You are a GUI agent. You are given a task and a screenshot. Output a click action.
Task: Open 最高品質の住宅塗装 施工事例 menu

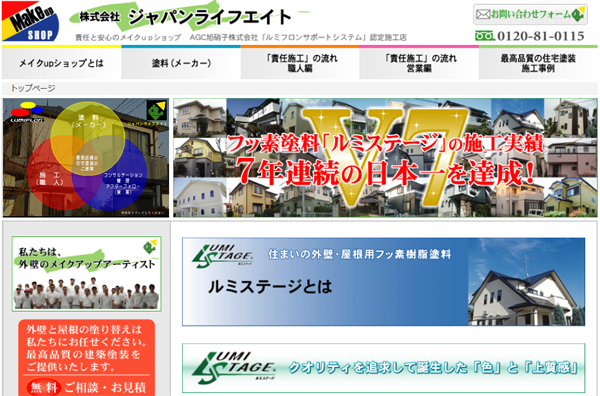tap(538, 63)
